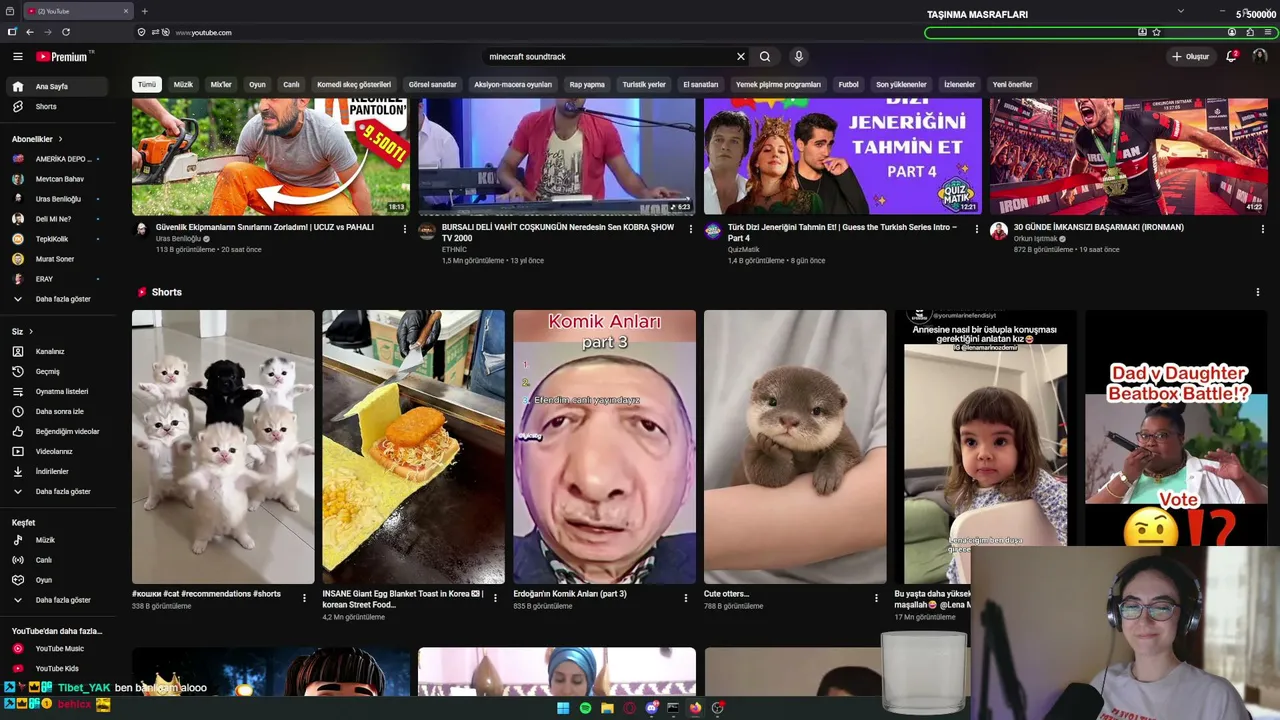Open more options for Güvenlik Ekipmanlarının video

pos(405,229)
